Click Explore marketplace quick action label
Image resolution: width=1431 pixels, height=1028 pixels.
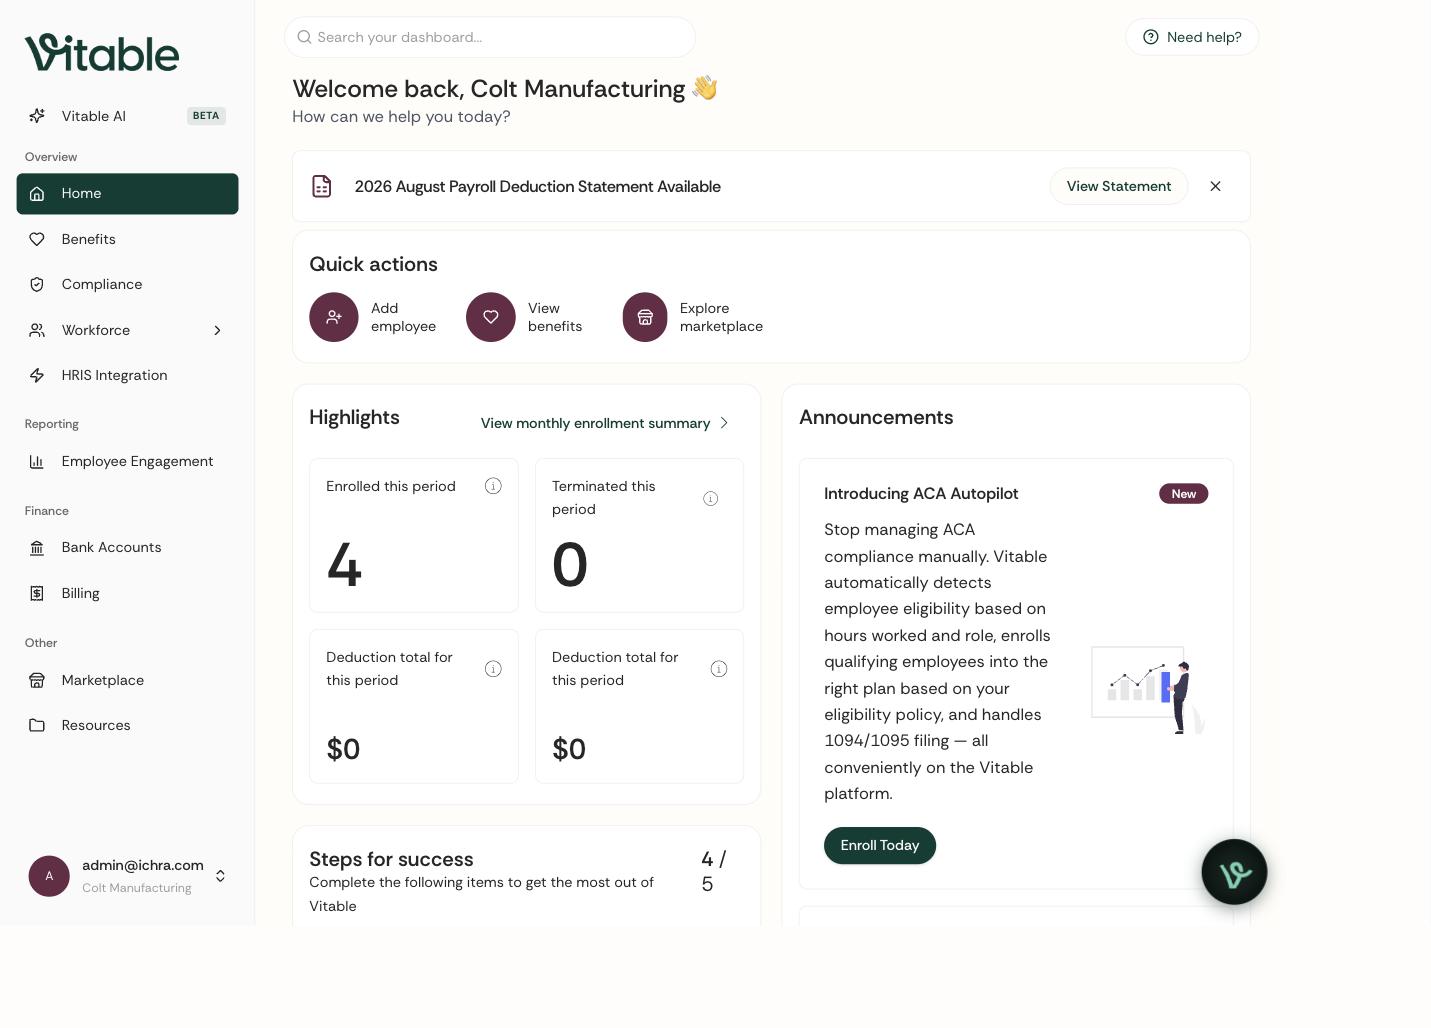tap(721, 317)
